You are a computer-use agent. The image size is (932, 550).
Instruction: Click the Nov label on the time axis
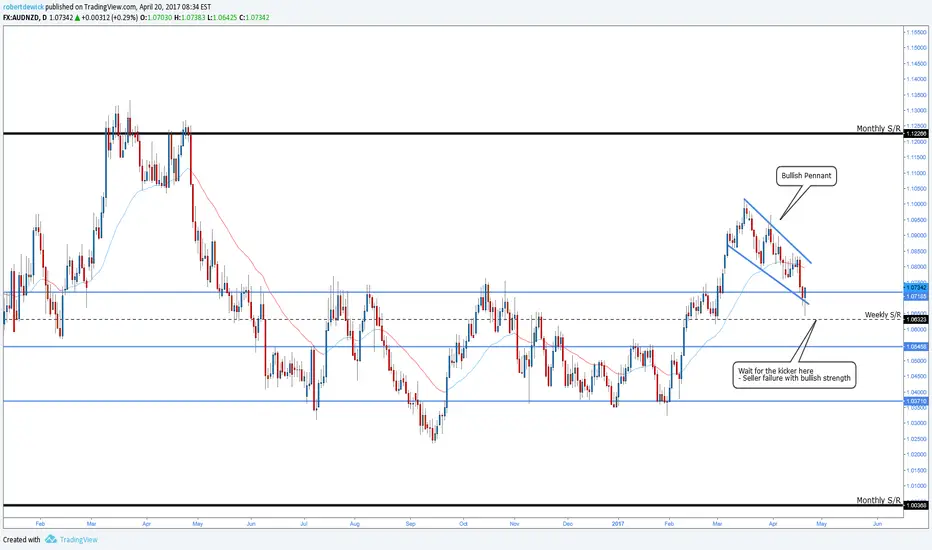point(515,524)
